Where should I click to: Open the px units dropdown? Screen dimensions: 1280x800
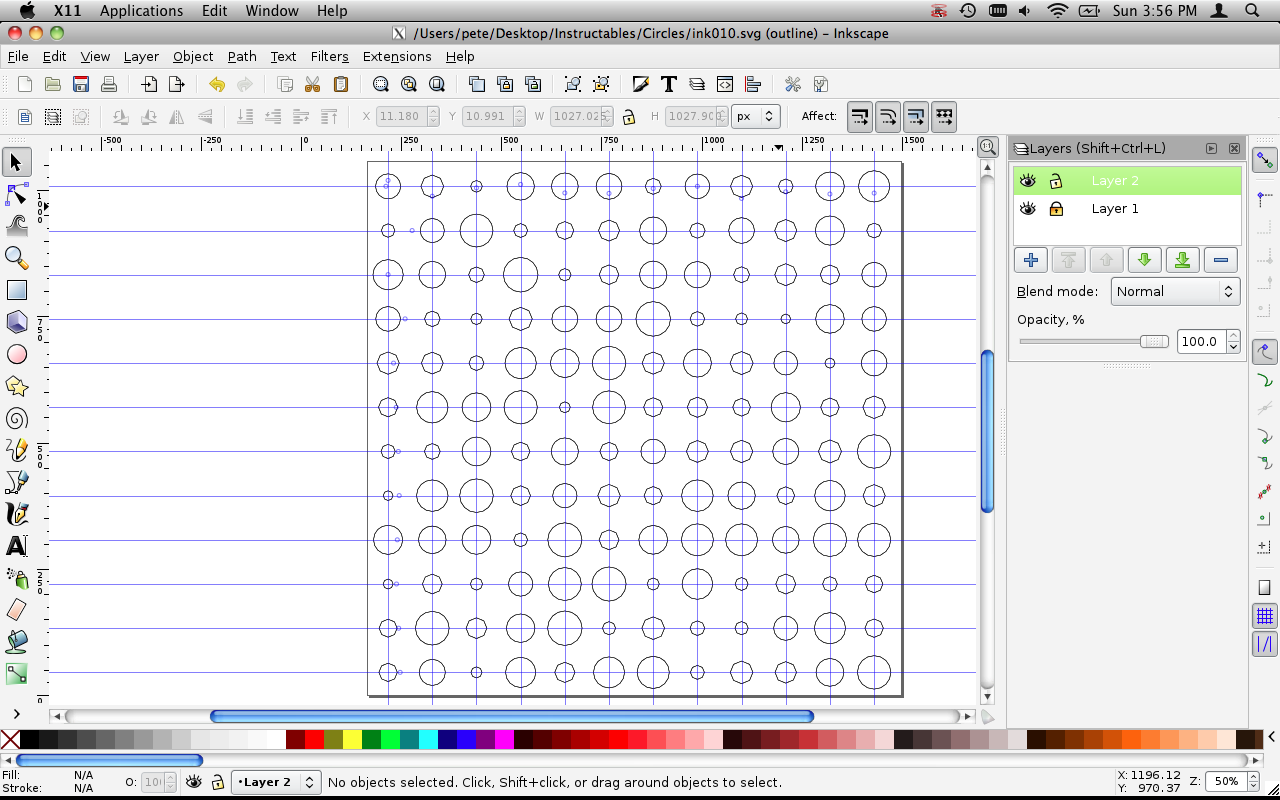click(x=755, y=117)
